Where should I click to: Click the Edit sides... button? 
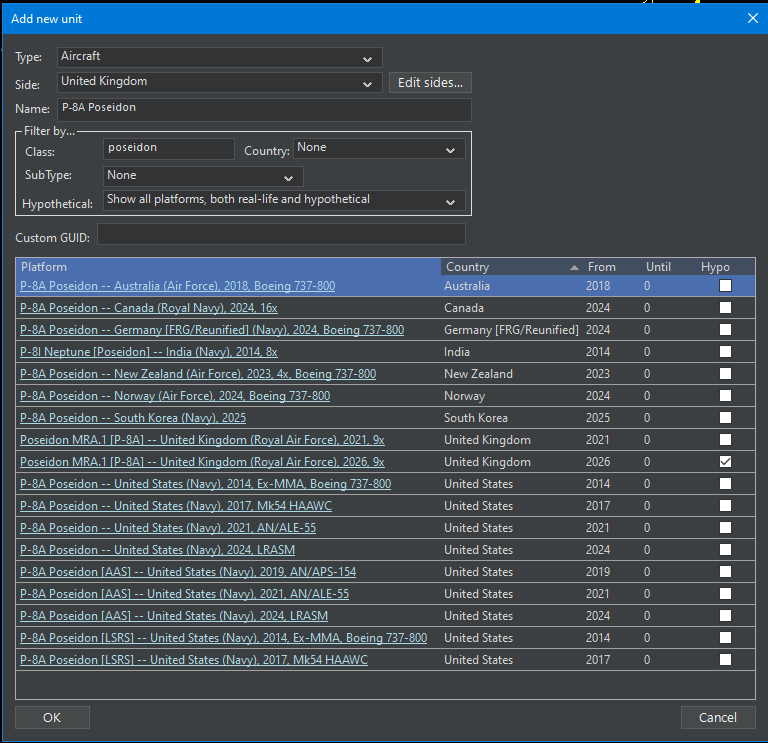tap(430, 82)
